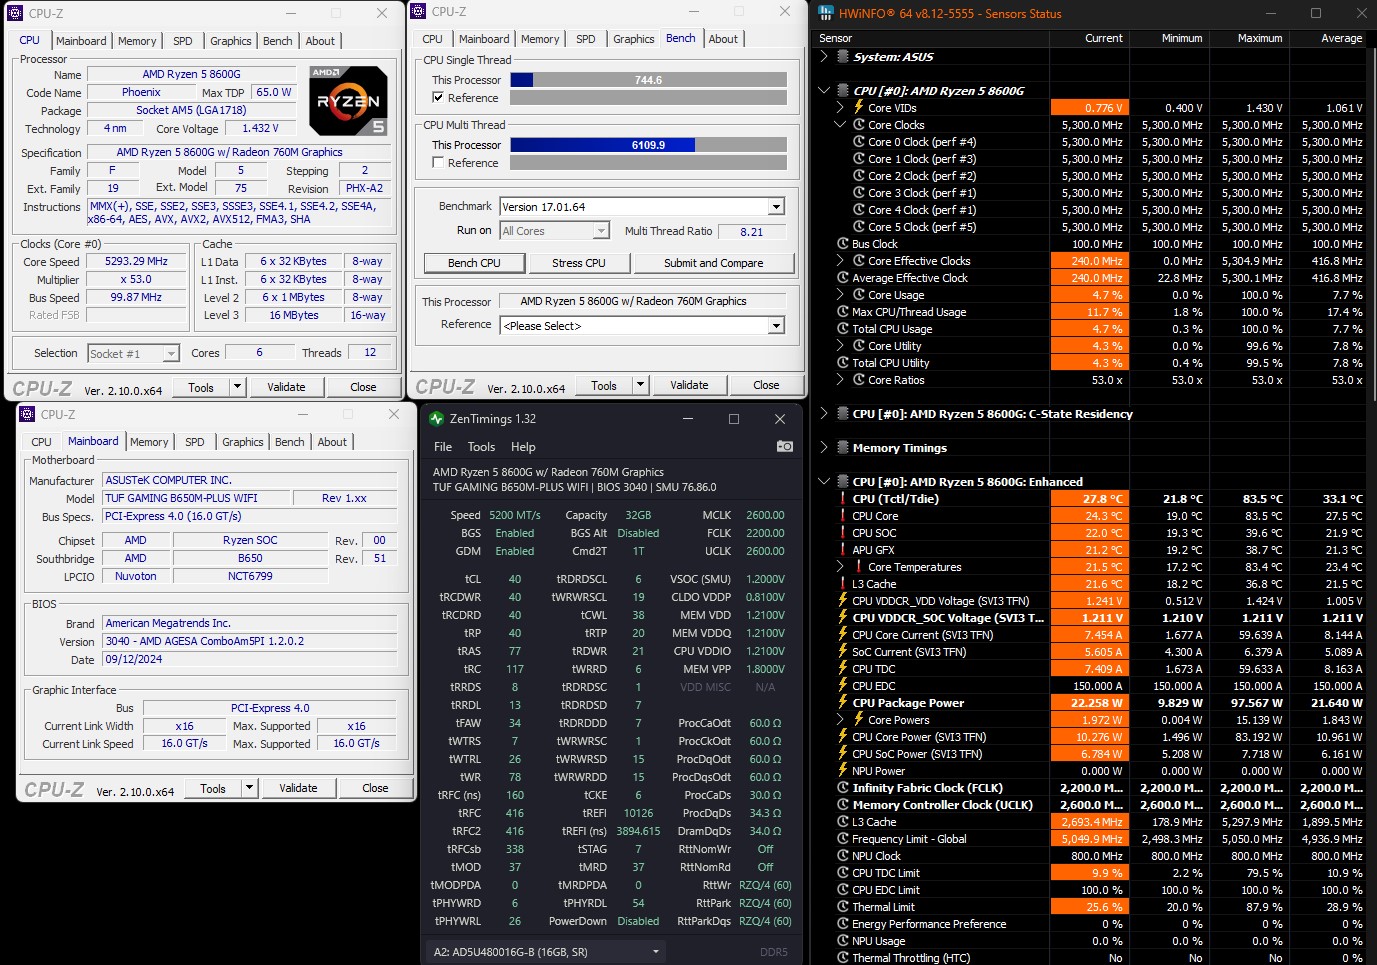1377x965 pixels.
Task: Click the icon beside Average Effective Clock
Action: coord(843,278)
